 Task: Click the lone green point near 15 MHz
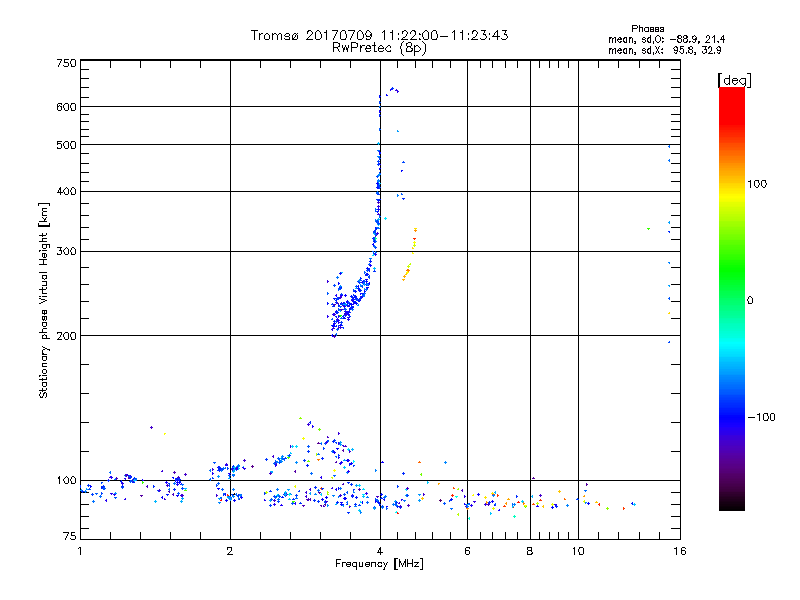[648, 229]
